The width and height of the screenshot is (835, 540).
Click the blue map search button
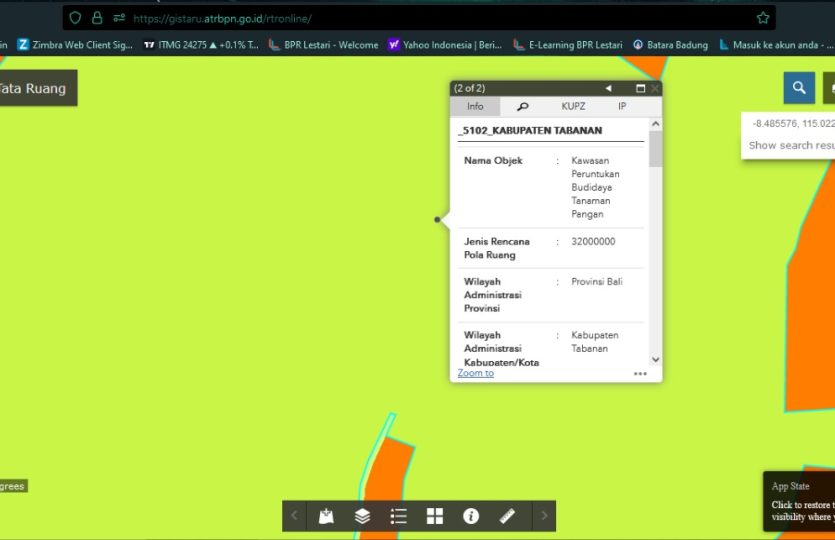coord(798,88)
